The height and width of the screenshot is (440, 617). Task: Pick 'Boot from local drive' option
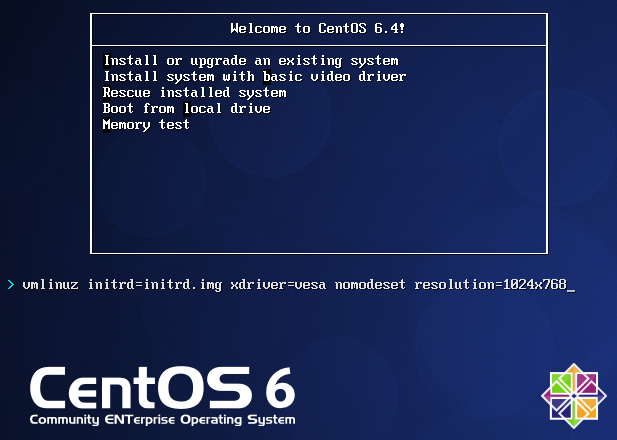click(187, 109)
